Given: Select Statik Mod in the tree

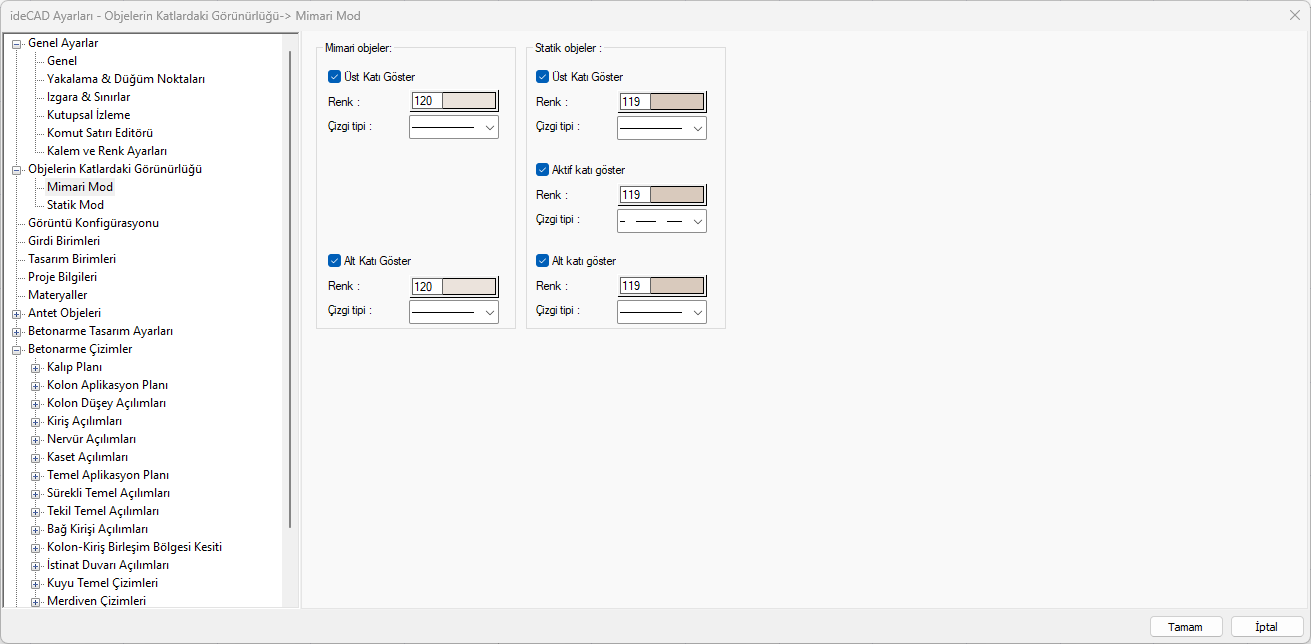Looking at the screenshot, I should pyautogui.click(x=75, y=205).
